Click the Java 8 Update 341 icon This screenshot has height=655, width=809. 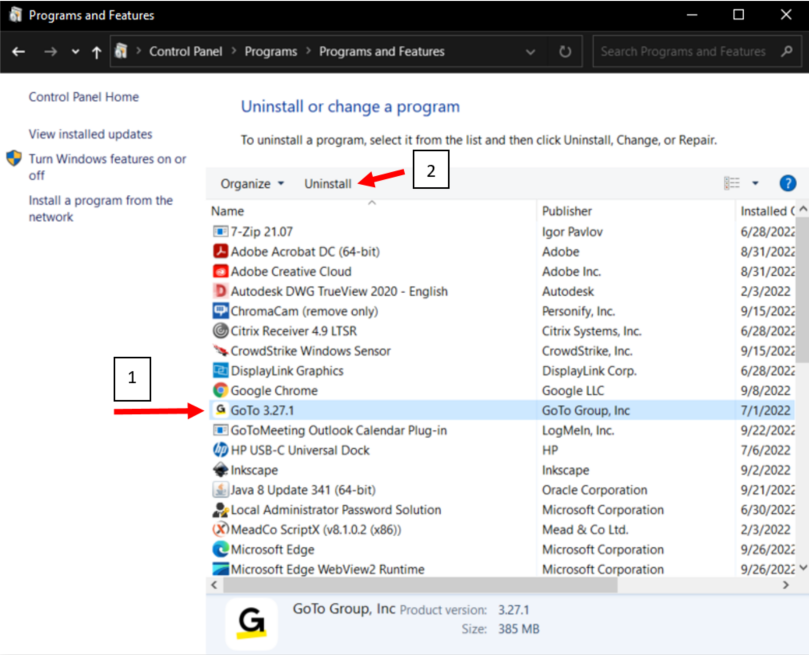point(220,490)
